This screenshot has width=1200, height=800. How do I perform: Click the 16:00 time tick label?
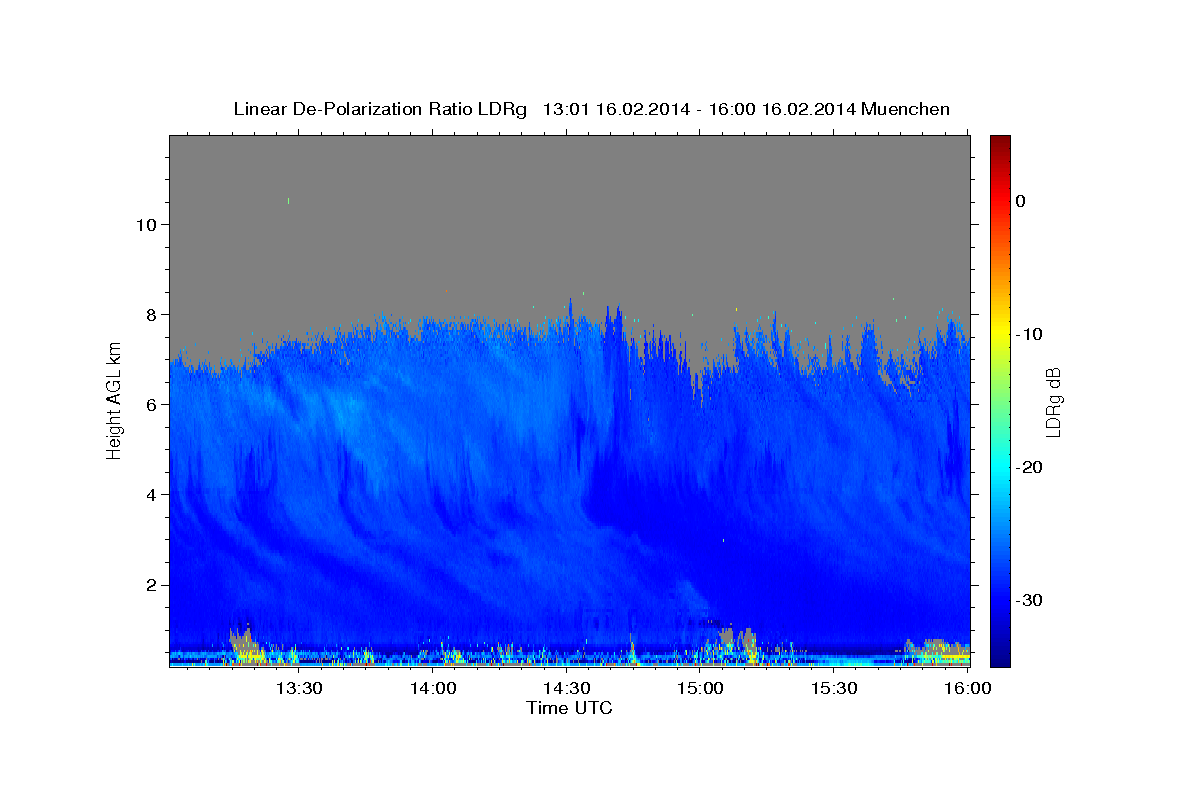[x=969, y=688]
